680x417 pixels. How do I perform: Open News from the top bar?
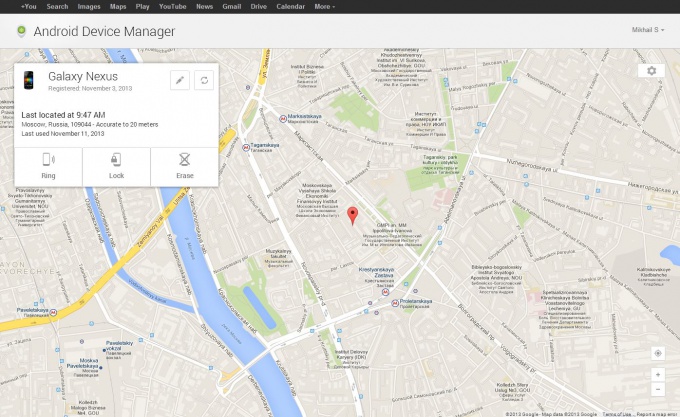tap(204, 7)
